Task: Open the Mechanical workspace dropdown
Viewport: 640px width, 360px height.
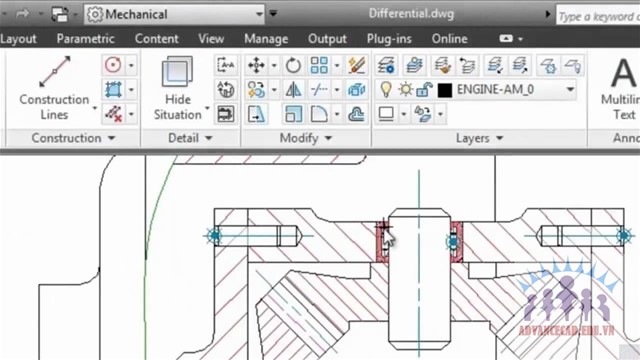Action: pos(259,14)
